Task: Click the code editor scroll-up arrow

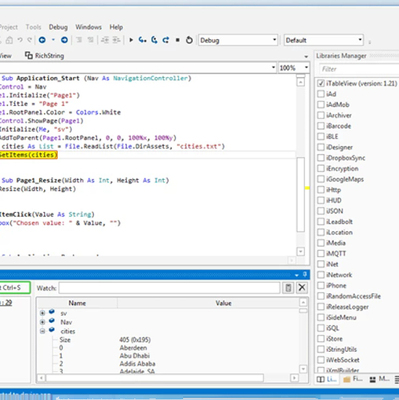Action: pyautogui.click(x=301, y=81)
